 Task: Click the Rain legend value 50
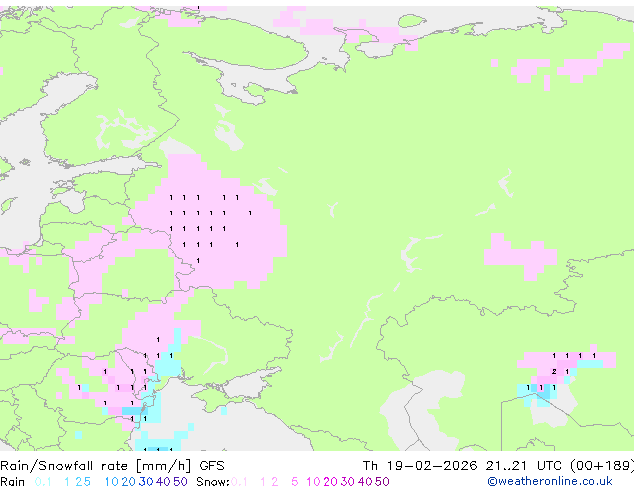coord(180,482)
